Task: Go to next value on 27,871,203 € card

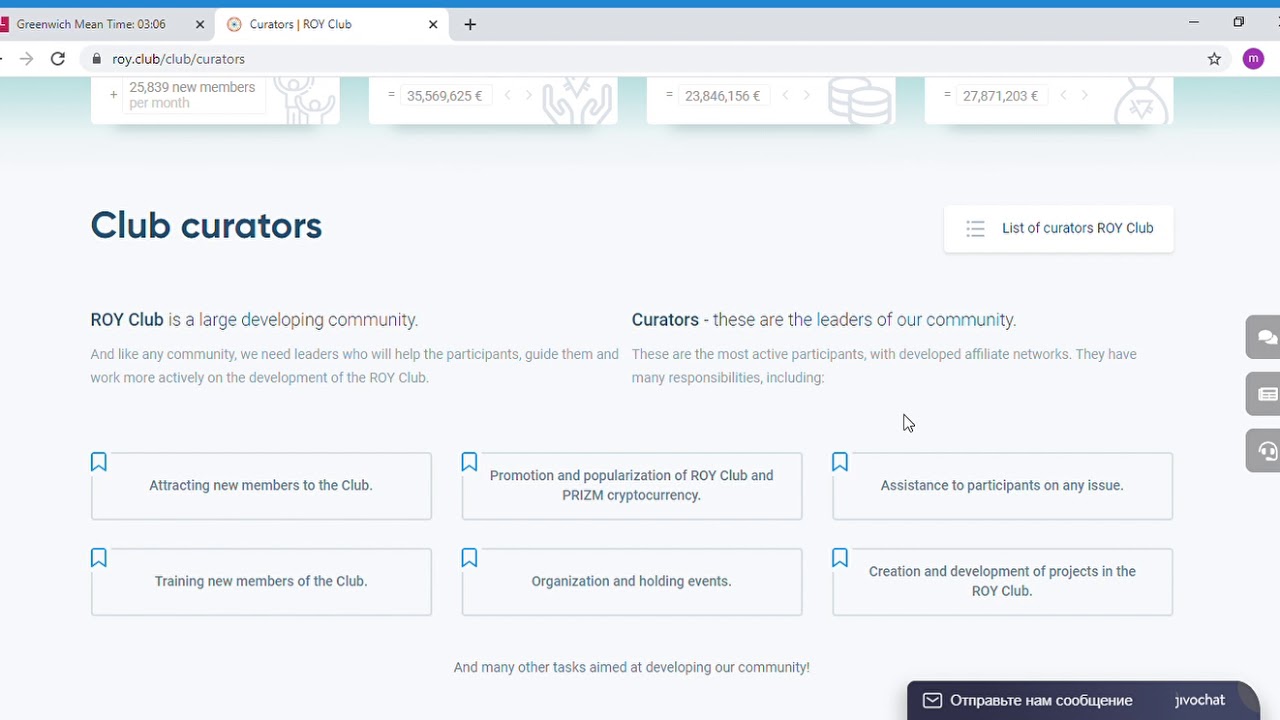Action: (1085, 96)
